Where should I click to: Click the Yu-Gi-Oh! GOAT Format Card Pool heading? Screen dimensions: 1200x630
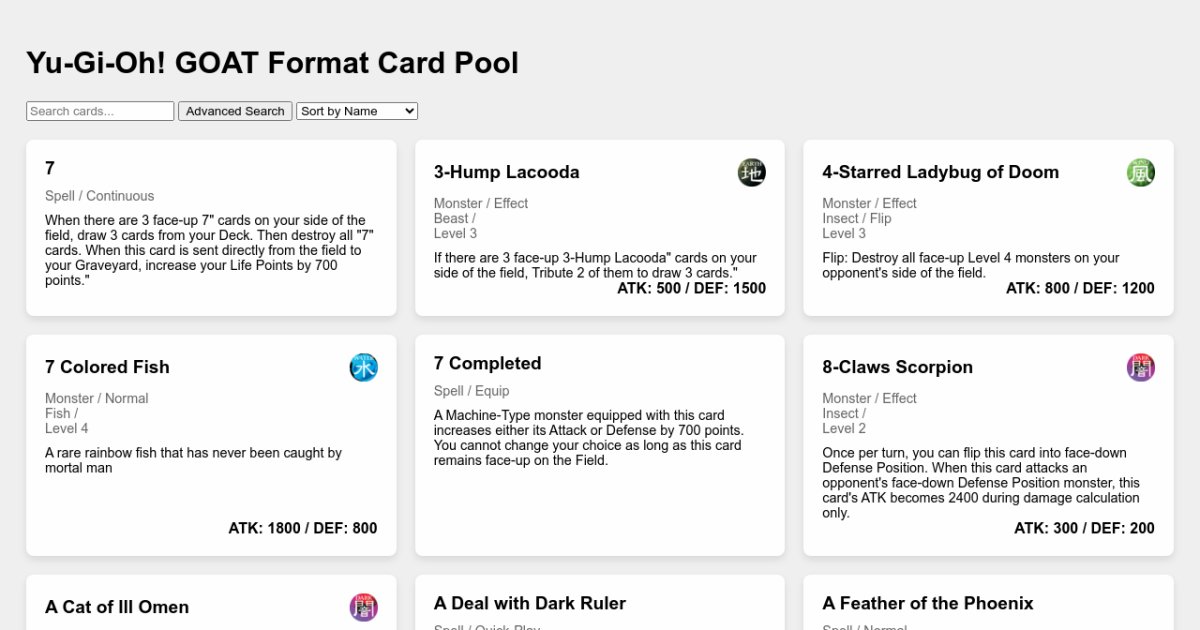[272, 63]
